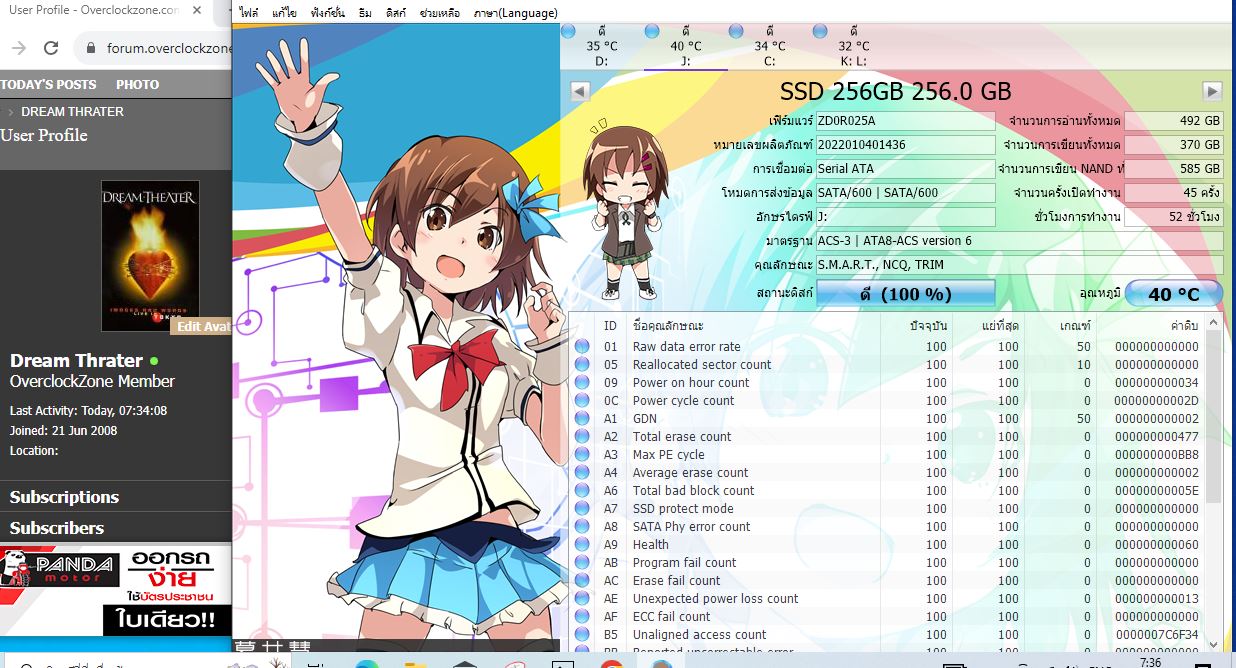The width and height of the screenshot is (1236, 668).
Task: Reload the browser page
Action: tap(51, 48)
